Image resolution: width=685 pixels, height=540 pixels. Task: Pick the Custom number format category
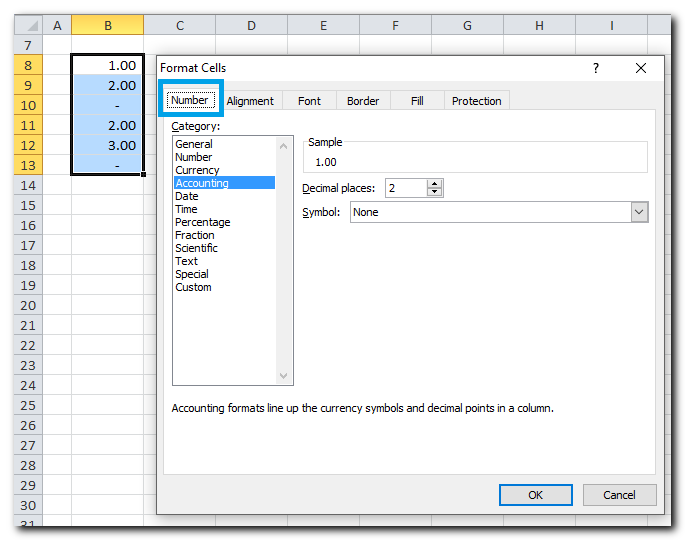pos(193,287)
